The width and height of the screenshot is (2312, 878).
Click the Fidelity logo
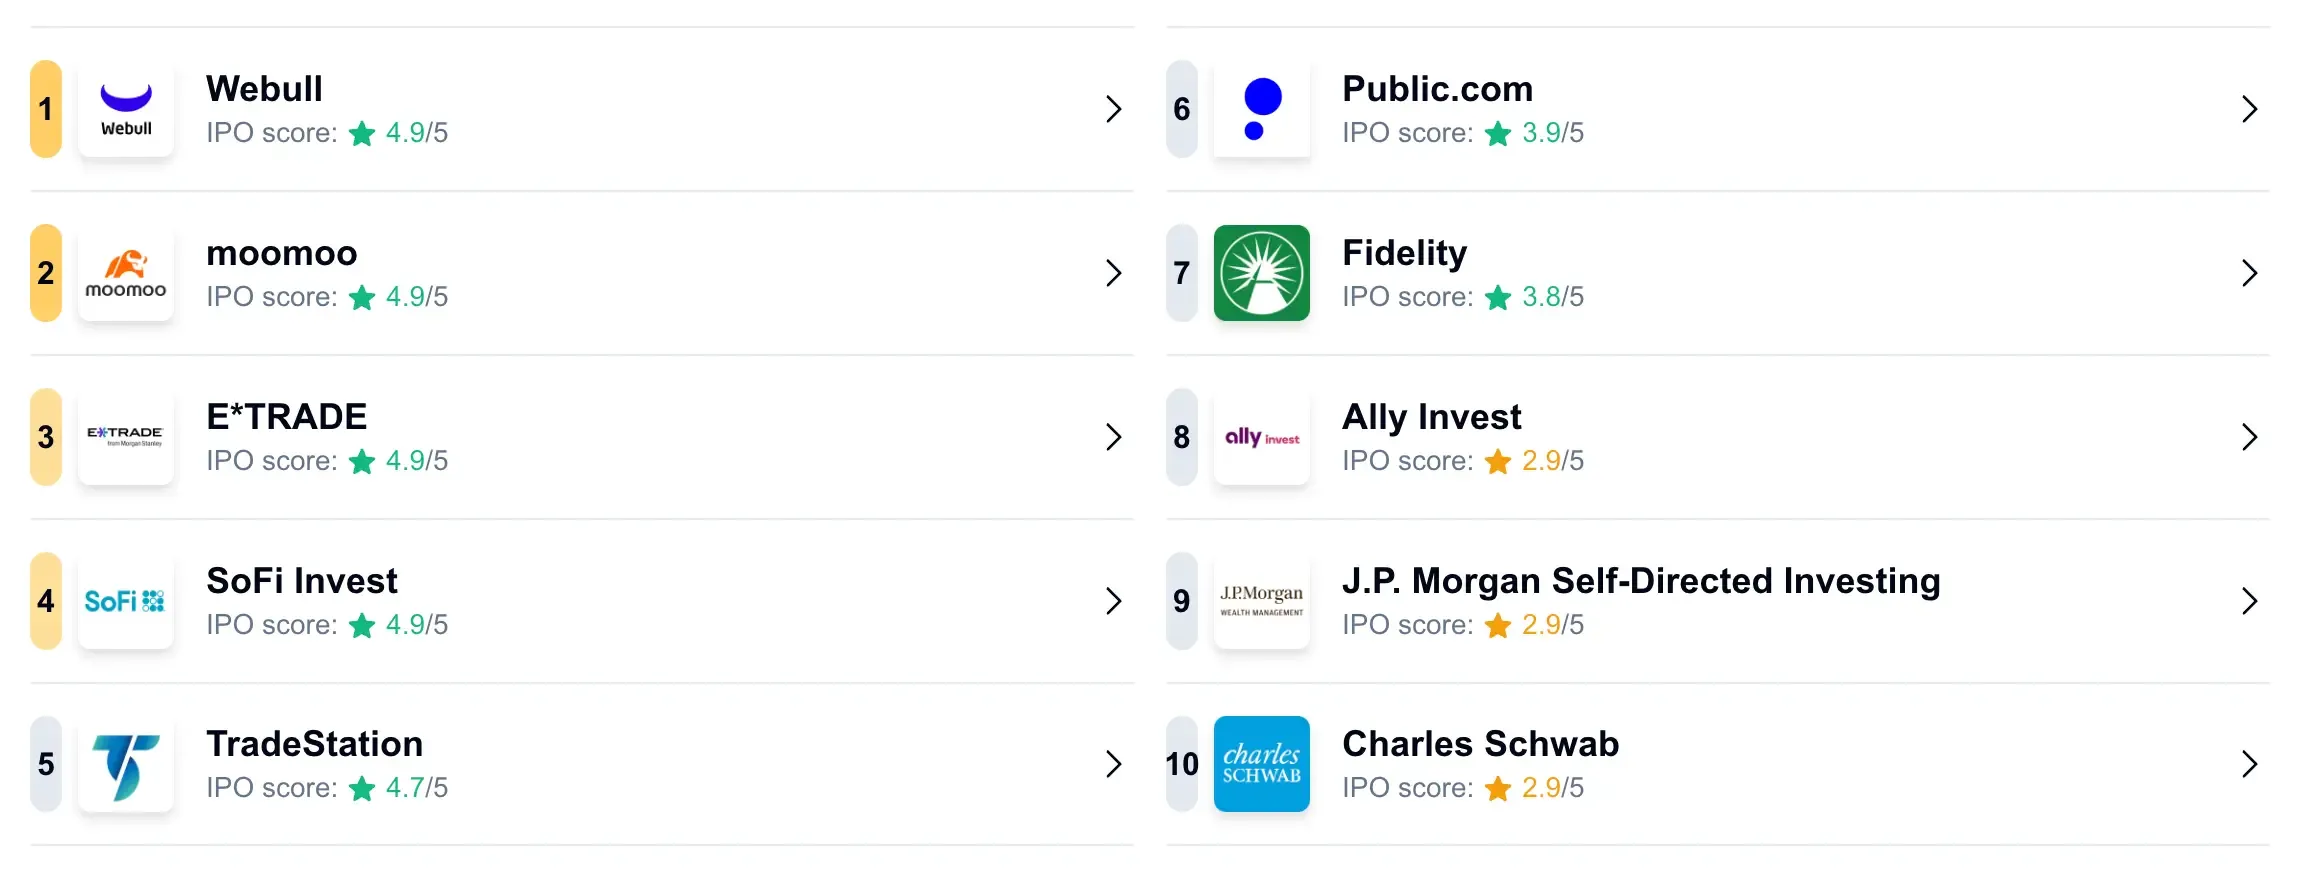[x=1262, y=273]
